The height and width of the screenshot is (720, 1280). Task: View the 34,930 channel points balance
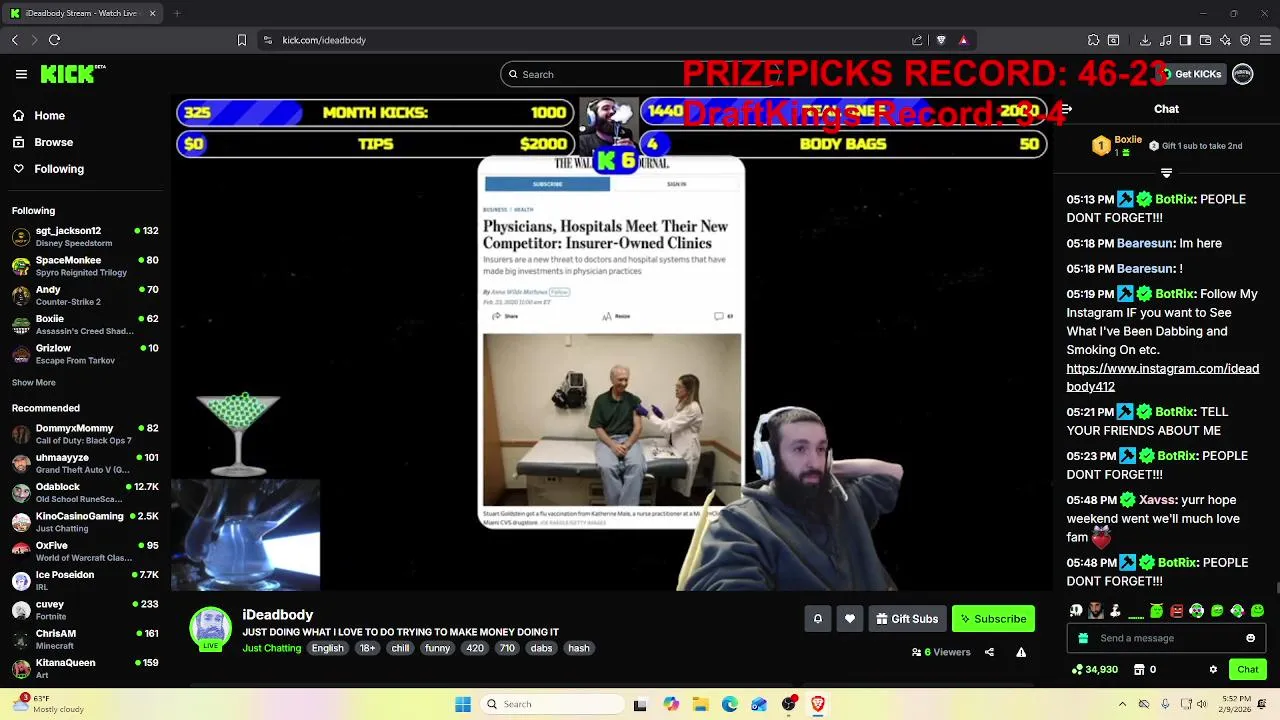pos(1094,670)
